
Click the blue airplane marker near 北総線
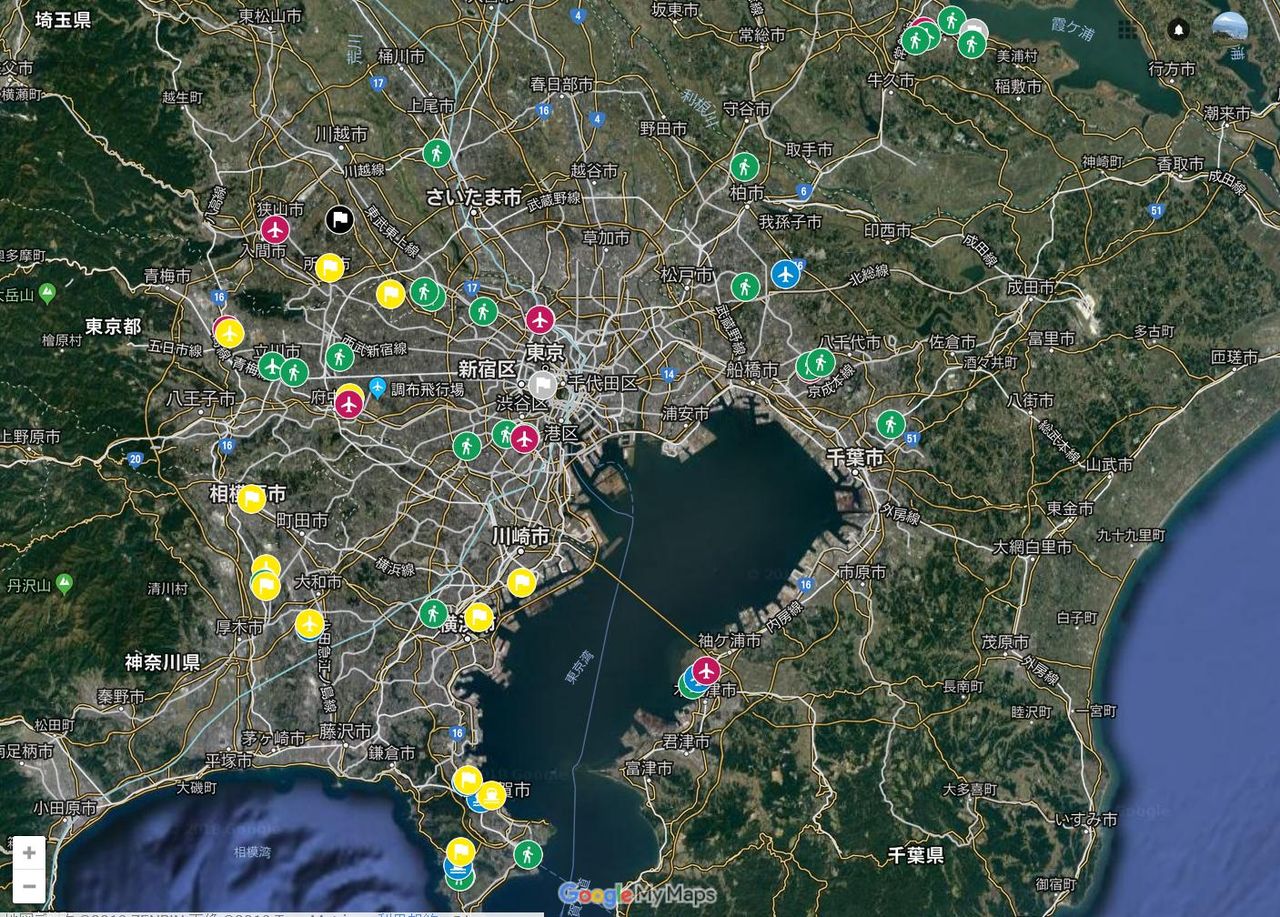pos(786,273)
